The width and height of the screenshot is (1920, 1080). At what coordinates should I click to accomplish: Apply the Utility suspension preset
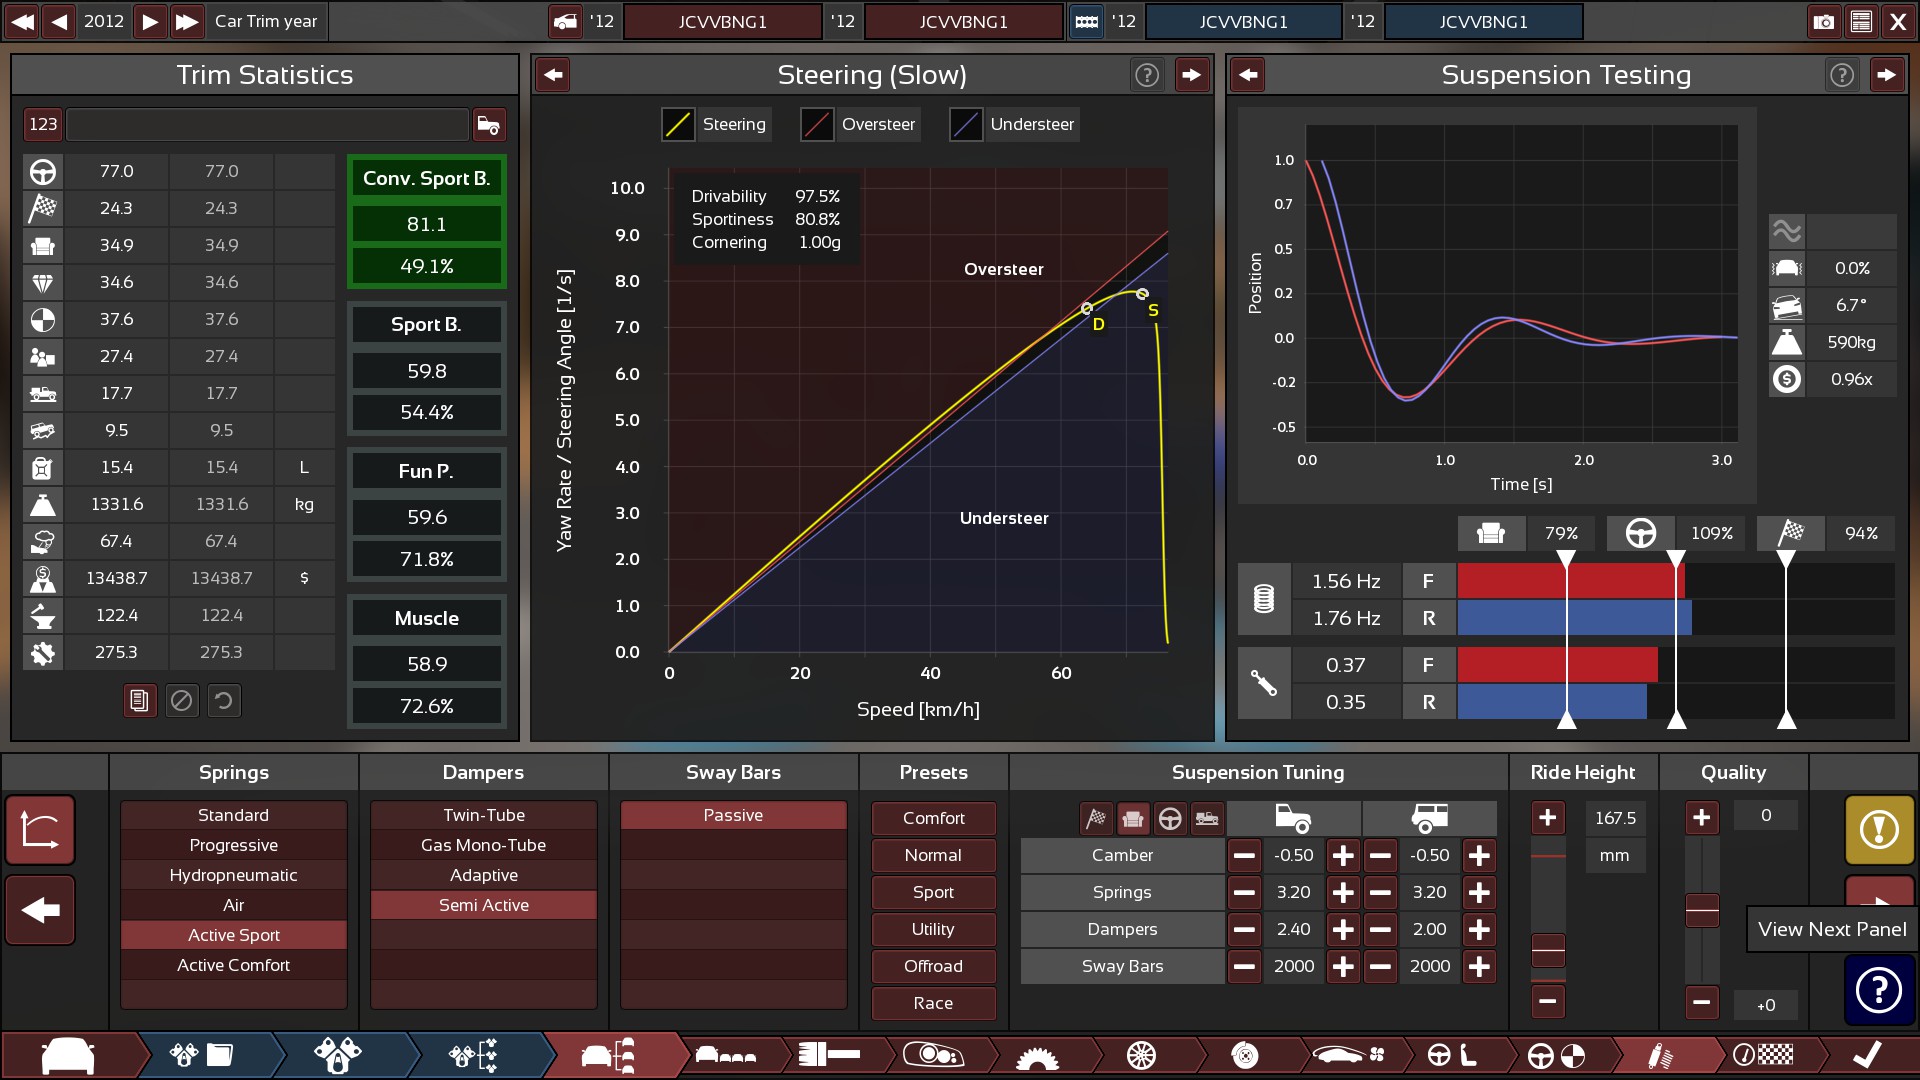[x=933, y=929]
